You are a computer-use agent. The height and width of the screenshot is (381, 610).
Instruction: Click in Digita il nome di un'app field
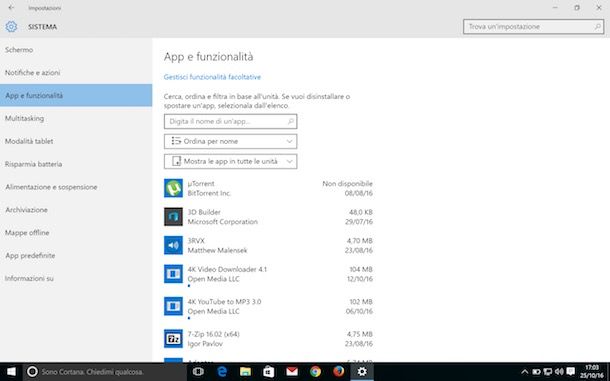[x=230, y=121]
